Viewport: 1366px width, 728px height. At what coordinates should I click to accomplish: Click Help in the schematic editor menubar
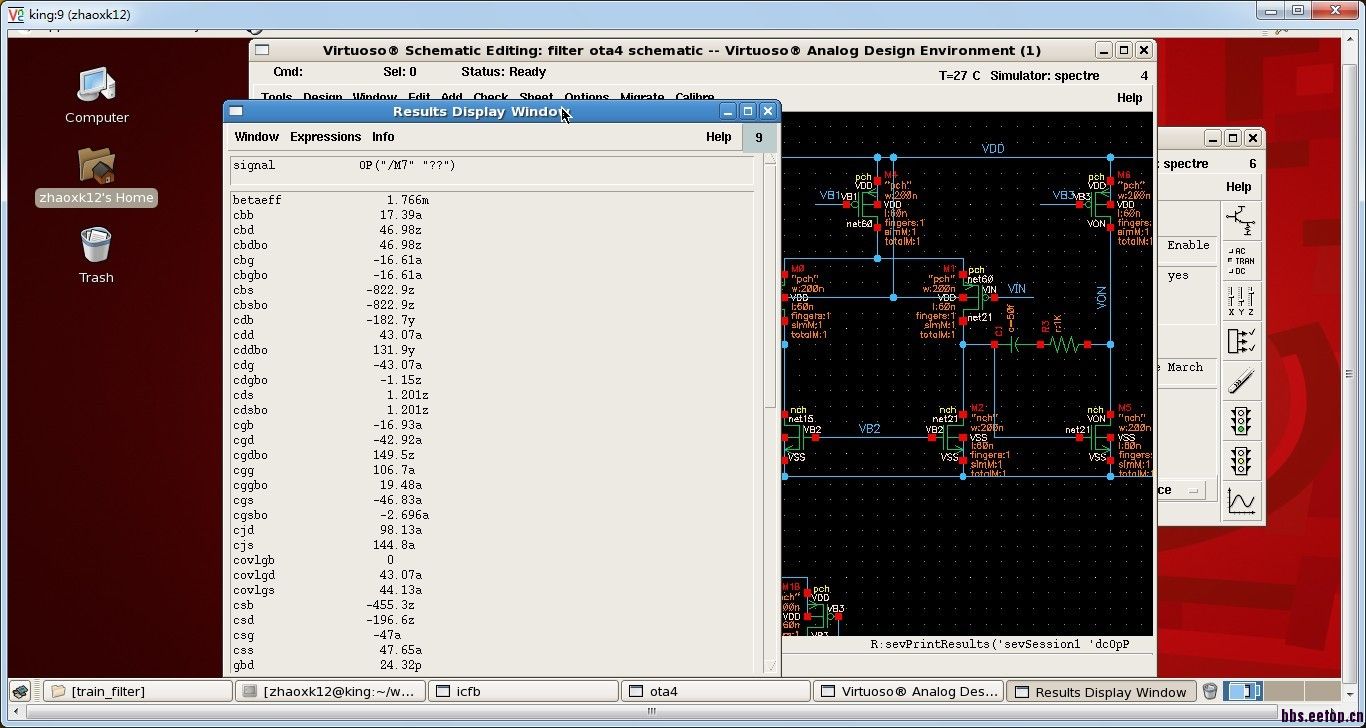1129,98
